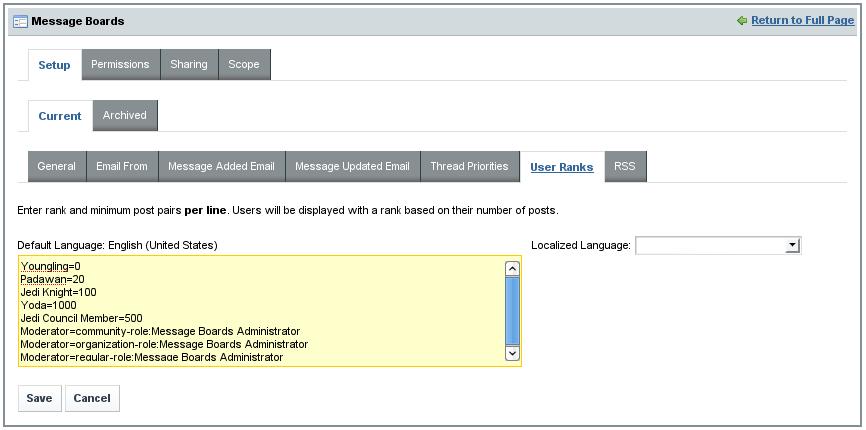Image resolution: width=866 pixels, height=430 pixels.
Task: Open the Return to Full Page link
Action: (x=802, y=20)
